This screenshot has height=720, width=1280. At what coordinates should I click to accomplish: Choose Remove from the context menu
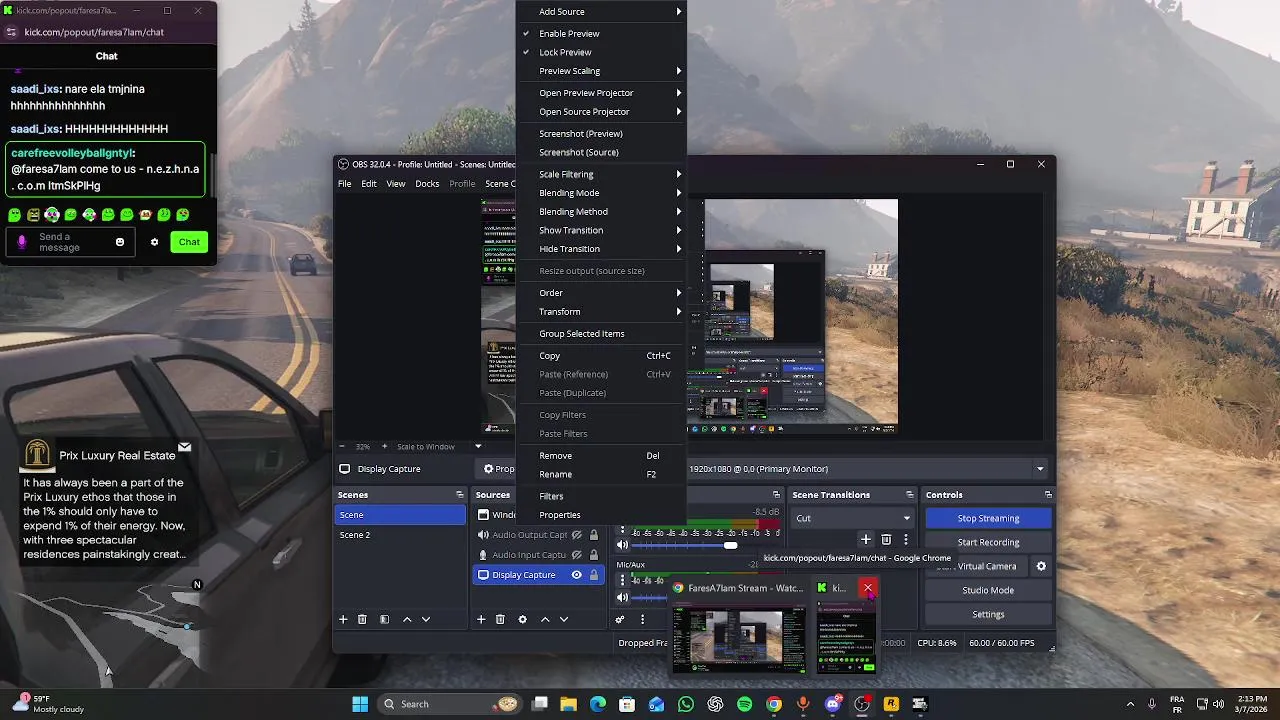click(601, 456)
